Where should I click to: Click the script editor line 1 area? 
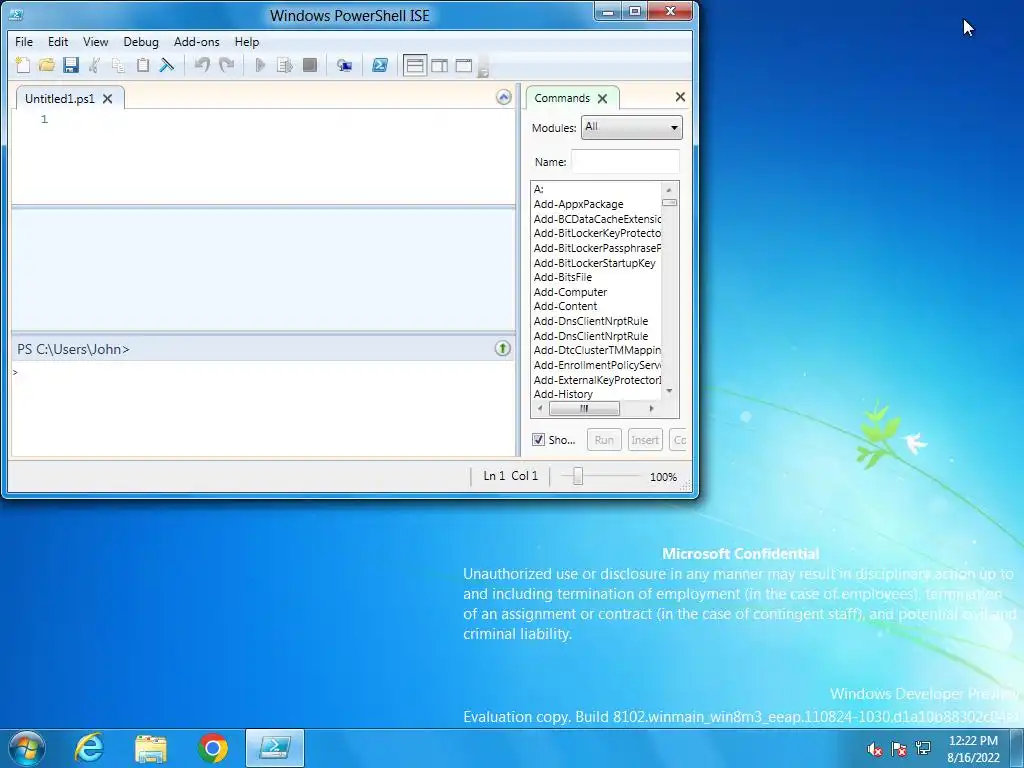coord(281,119)
